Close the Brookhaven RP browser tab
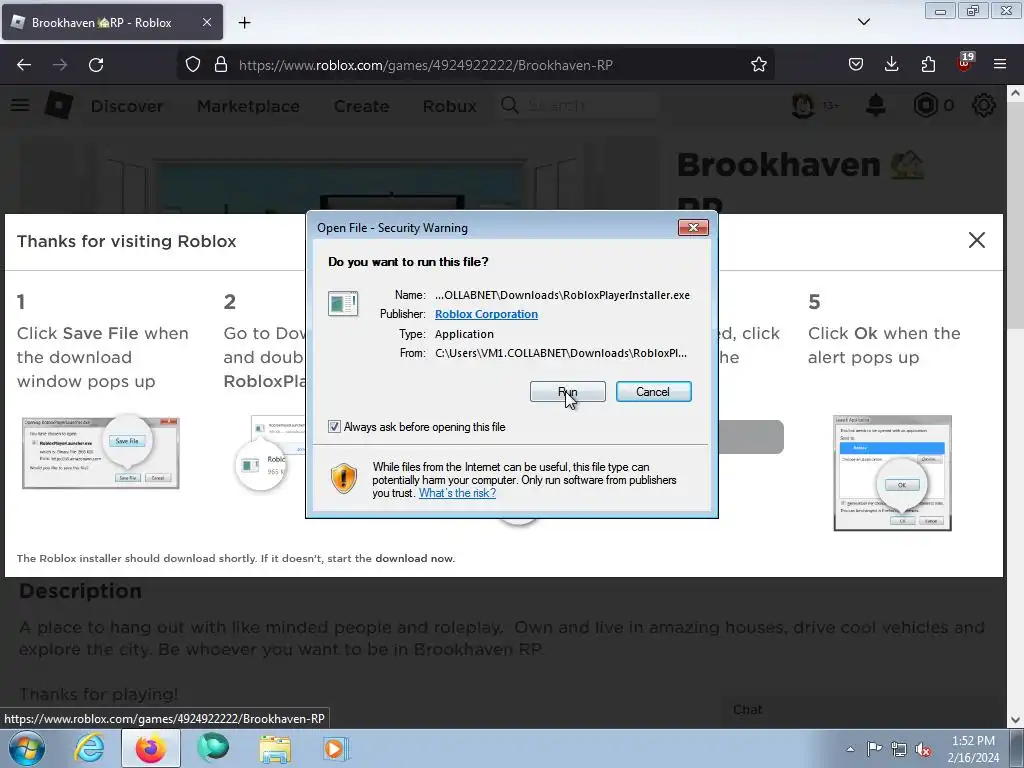The width and height of the screenshot is (1024, 768). click(206, 22)
